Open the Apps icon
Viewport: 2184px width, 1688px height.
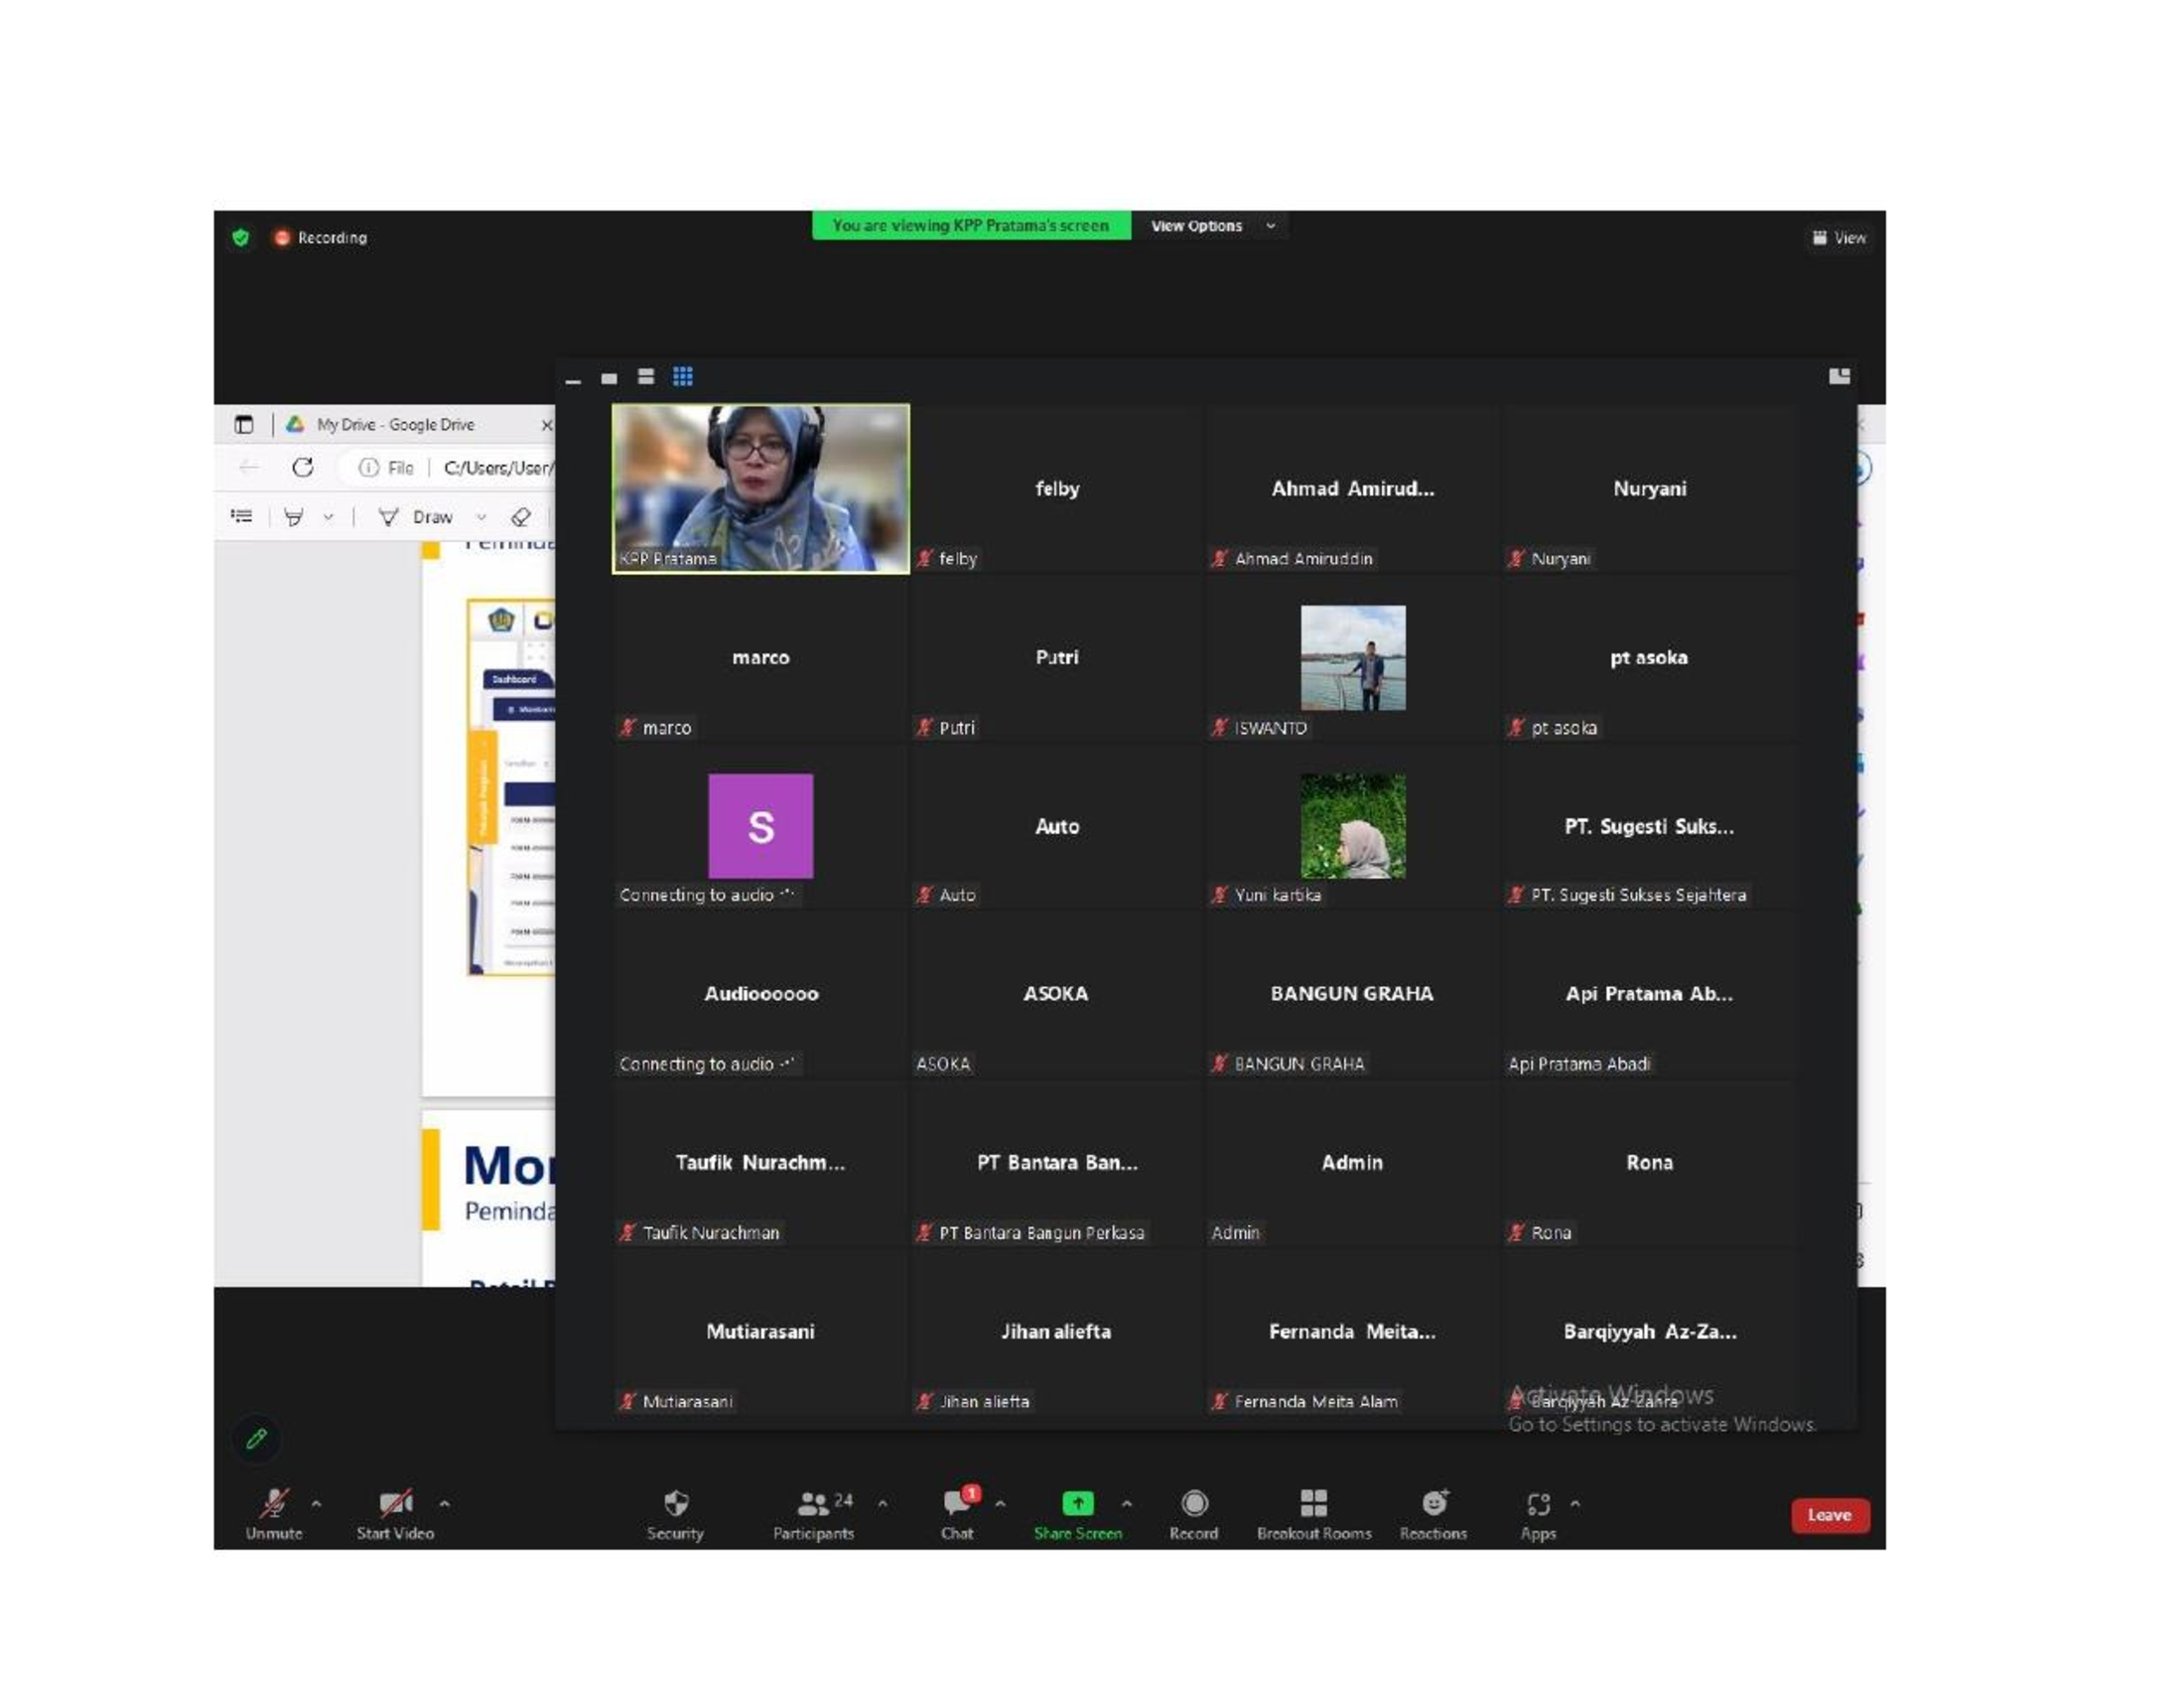click(x=1538, y=1504)
